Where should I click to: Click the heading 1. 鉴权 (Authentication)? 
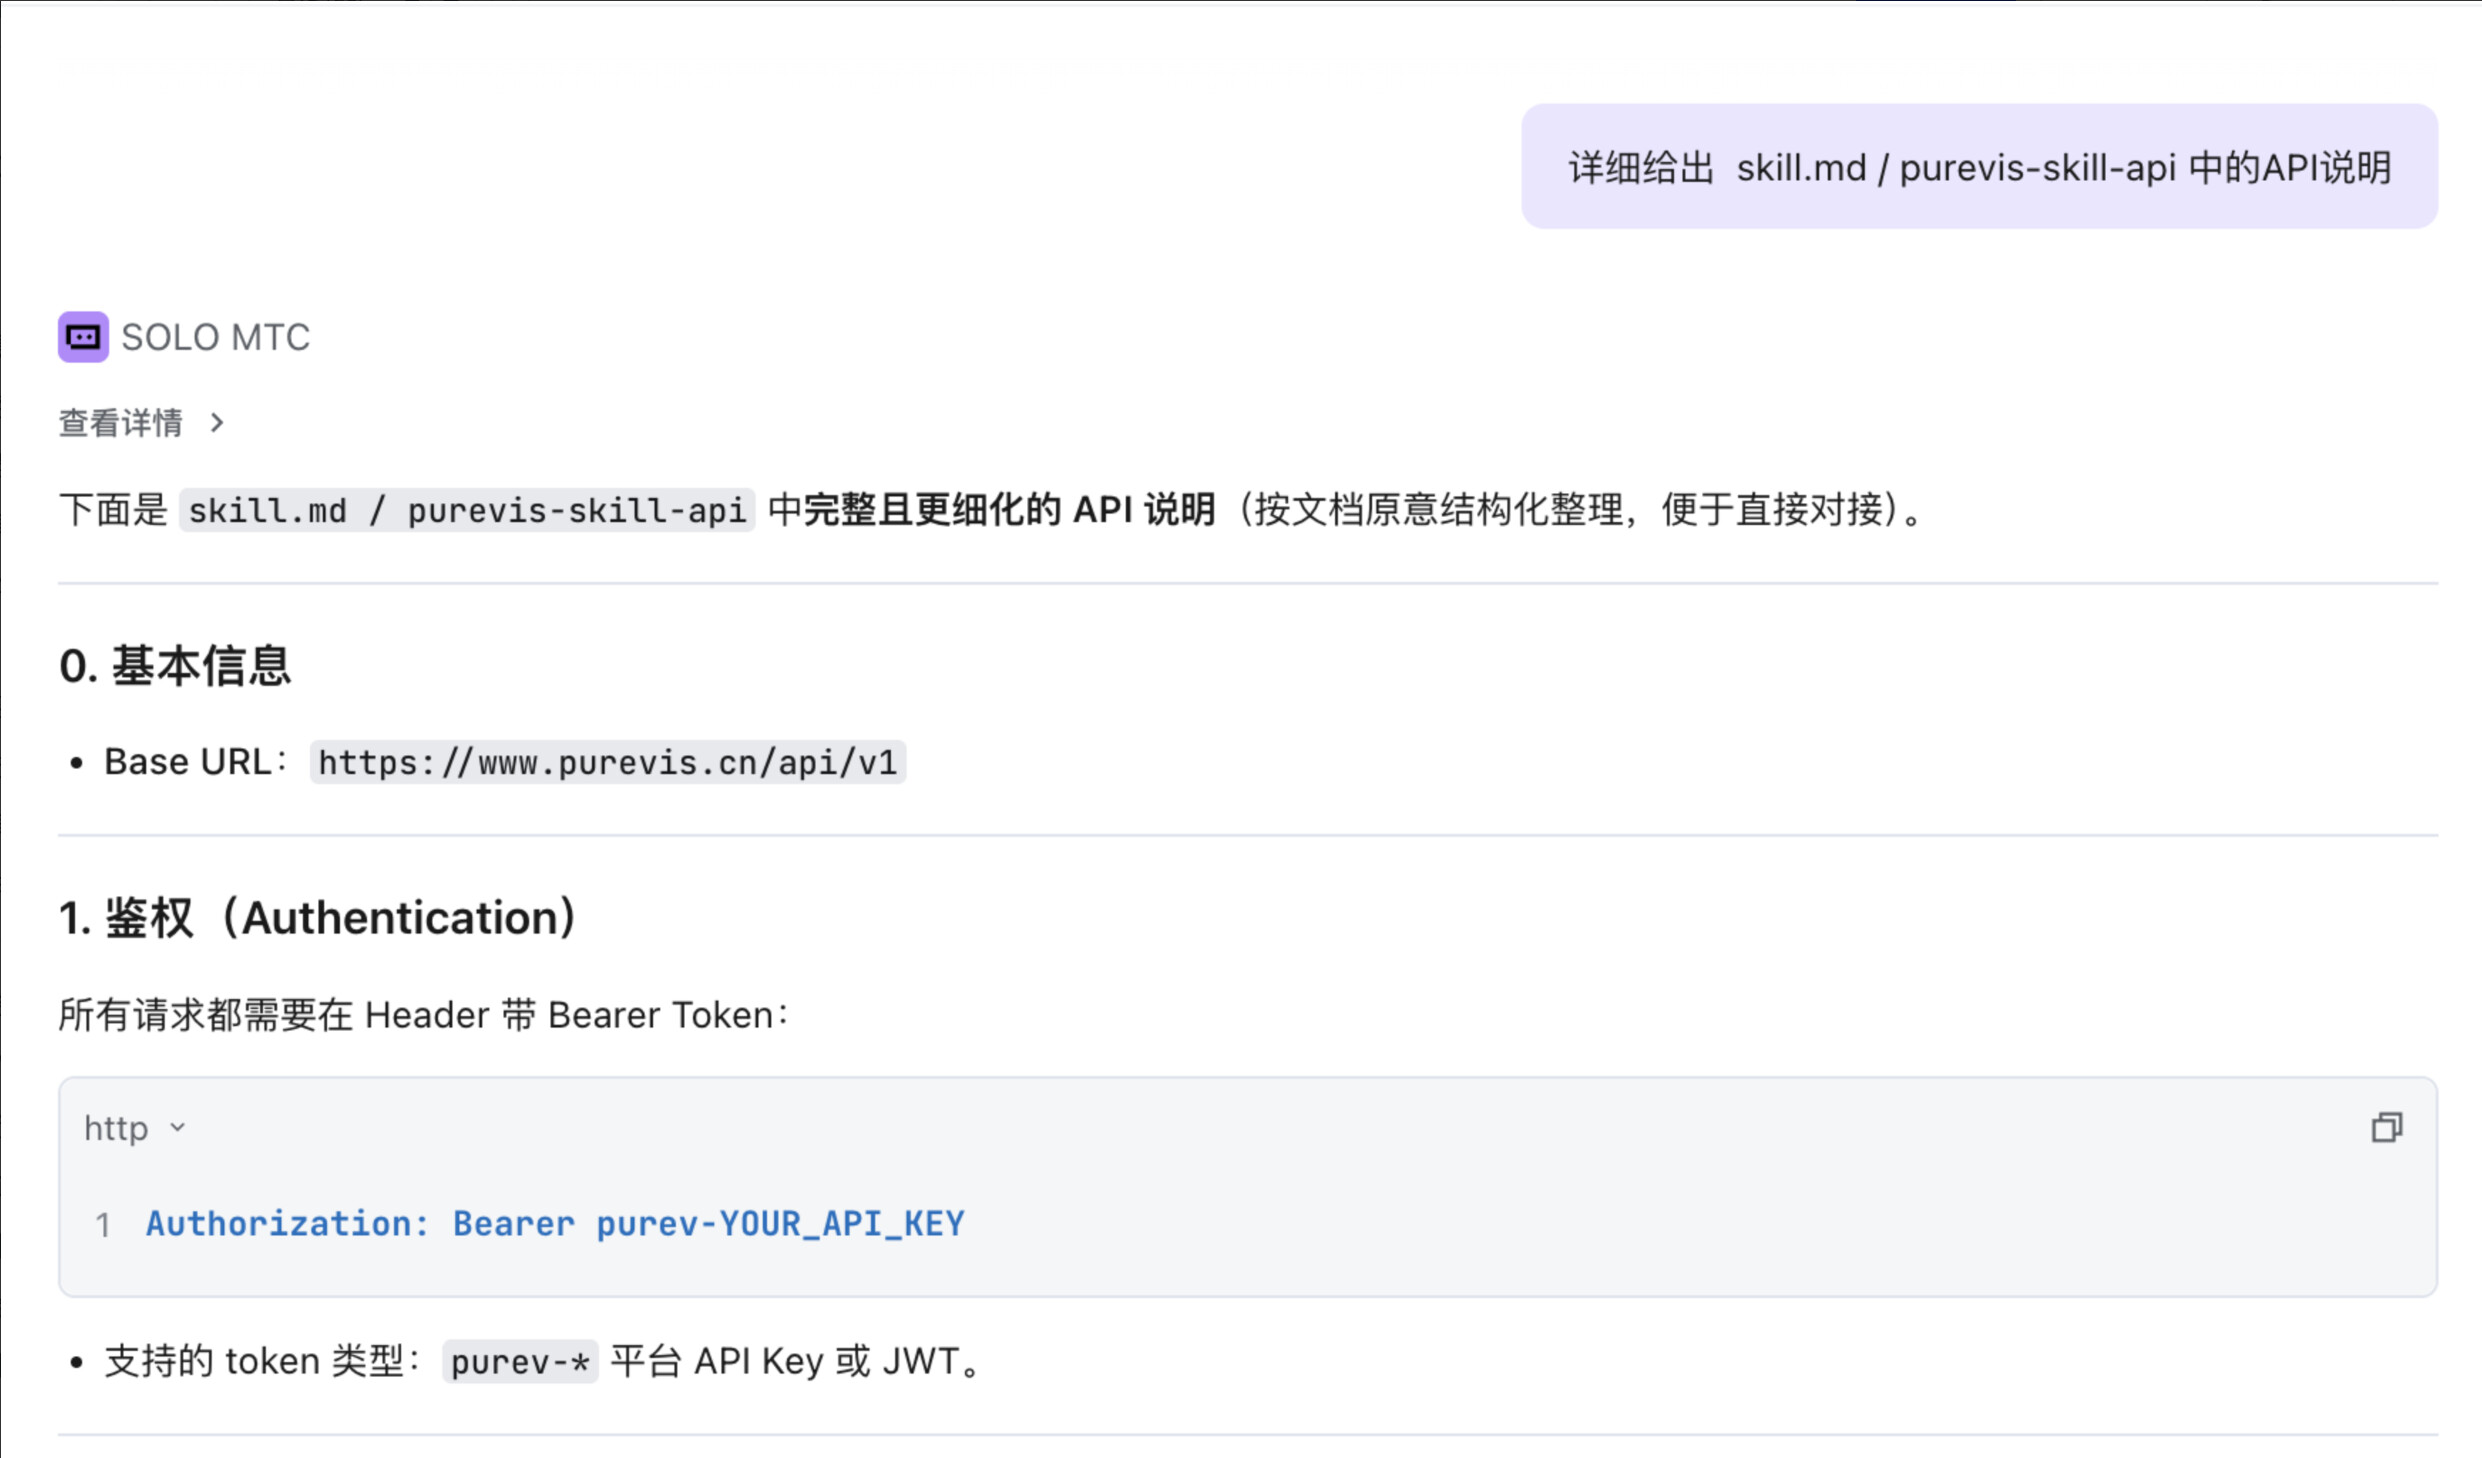tap(318, 918)
